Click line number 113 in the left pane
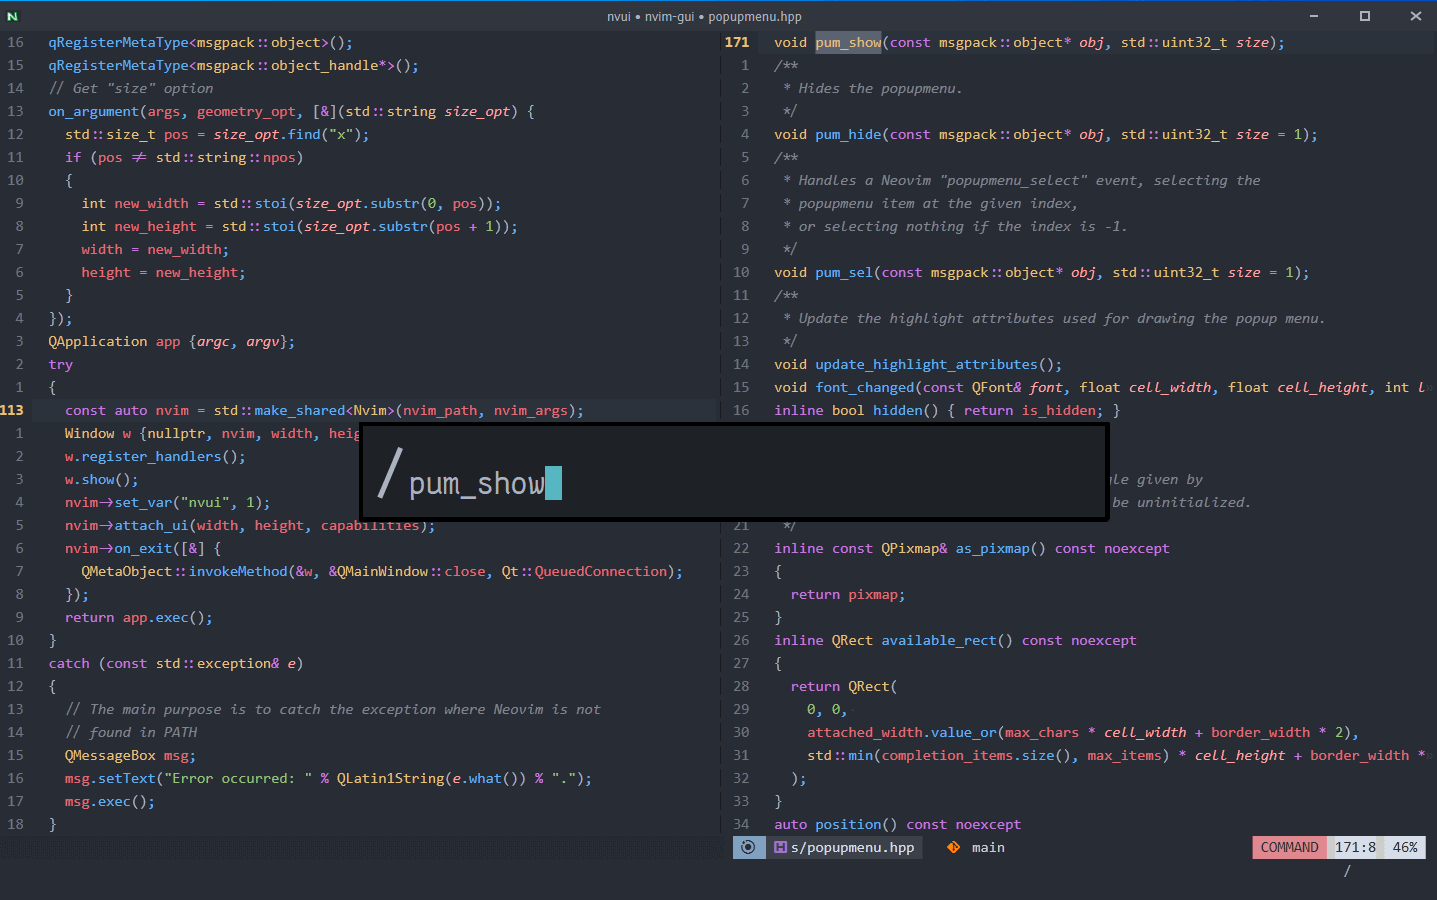Image resolution: width=1437 pixels, height=900 pixels. (12, 410)
